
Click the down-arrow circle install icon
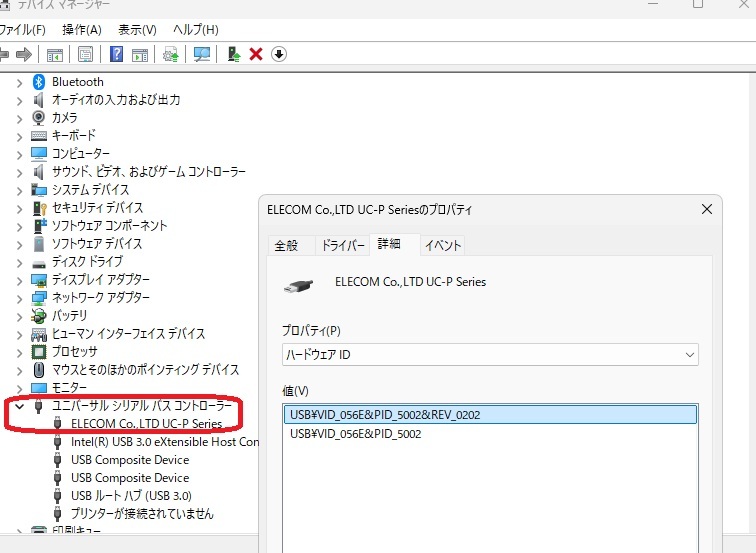279,54
